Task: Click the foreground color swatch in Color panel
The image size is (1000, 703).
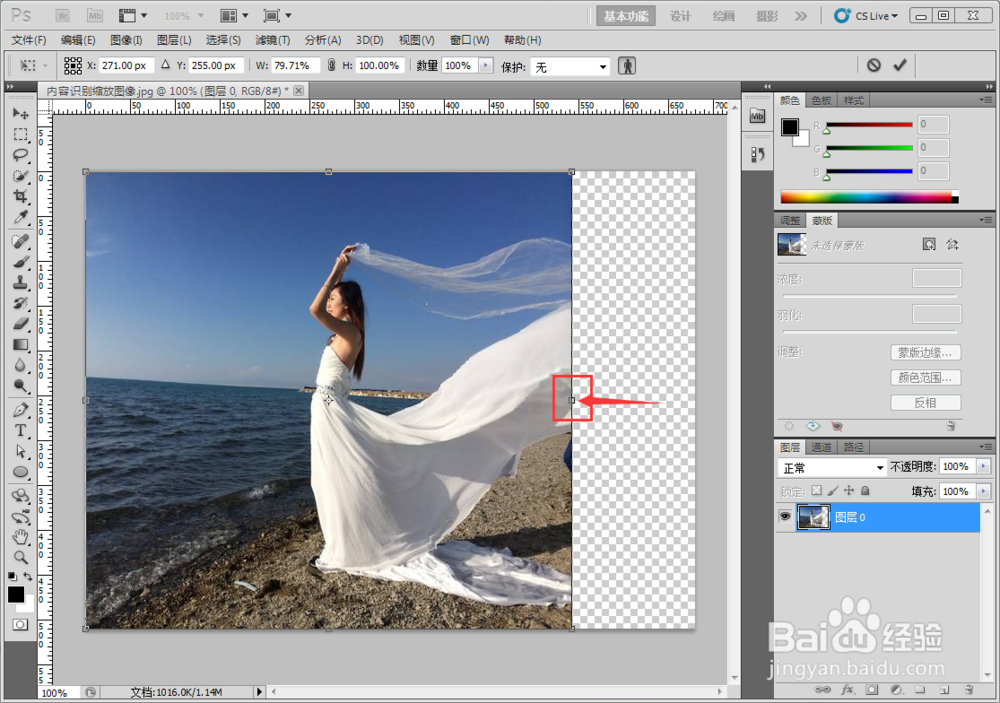Action: [790, 127]
